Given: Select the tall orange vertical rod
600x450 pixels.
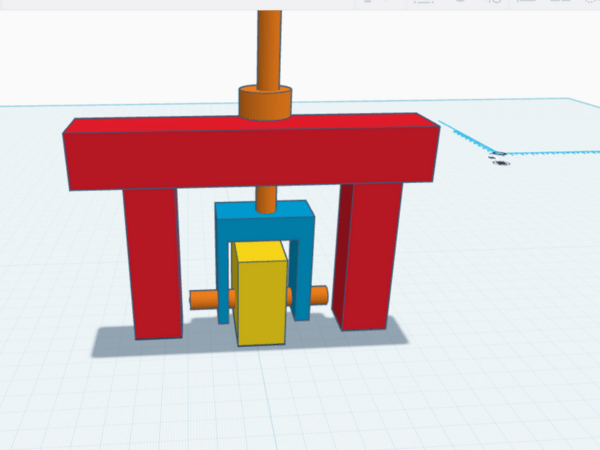Looking at the screenshot, I should [x=270, y=50].
